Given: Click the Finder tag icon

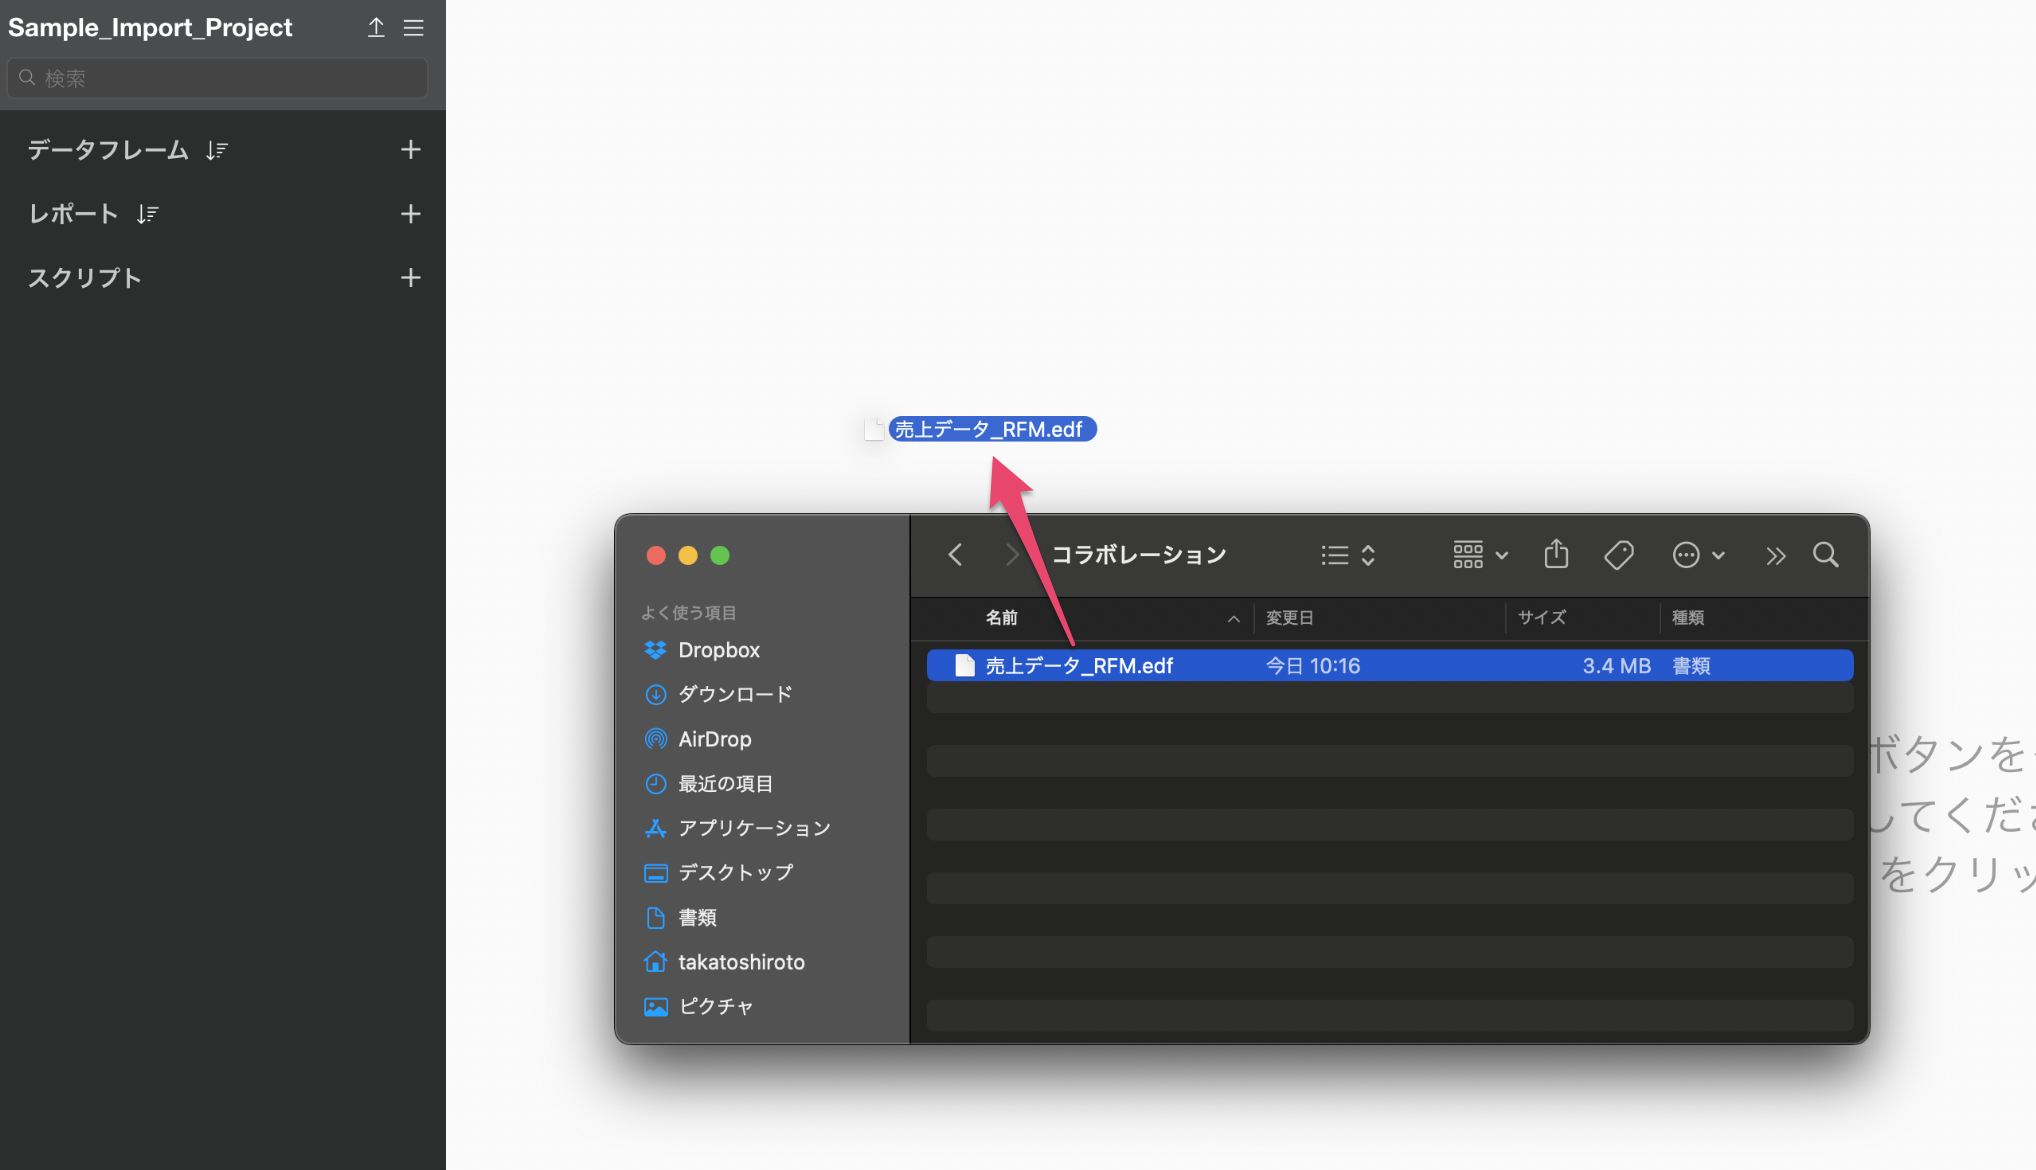Looking at the screenshot, I should coord(1619,555).
